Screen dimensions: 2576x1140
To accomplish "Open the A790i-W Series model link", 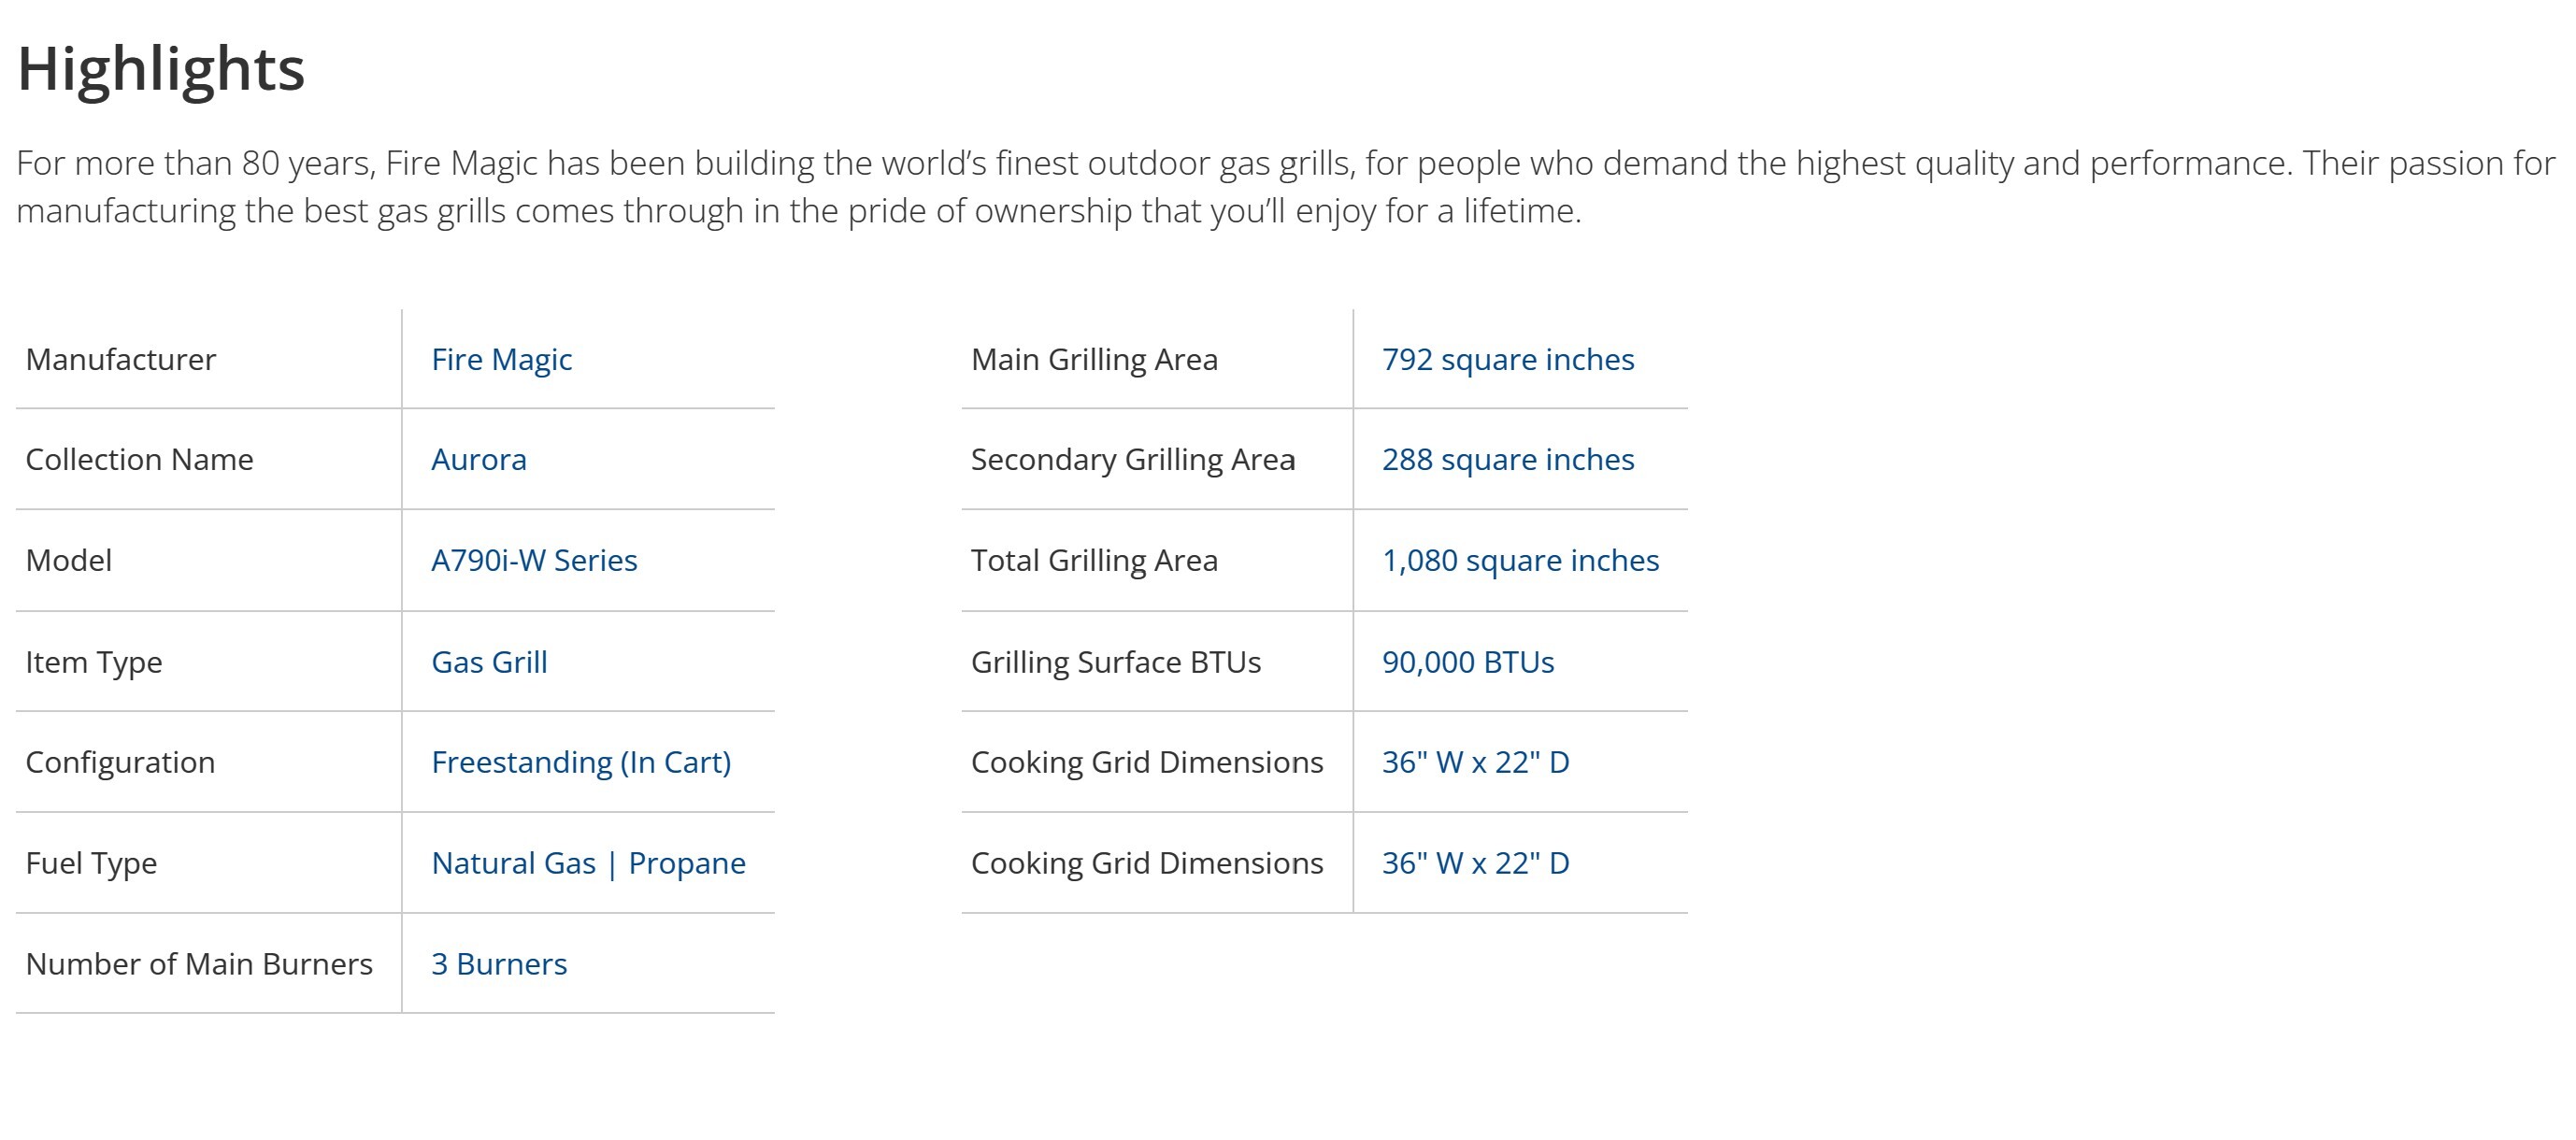I will pyautogui.click(x=534, y=560).
